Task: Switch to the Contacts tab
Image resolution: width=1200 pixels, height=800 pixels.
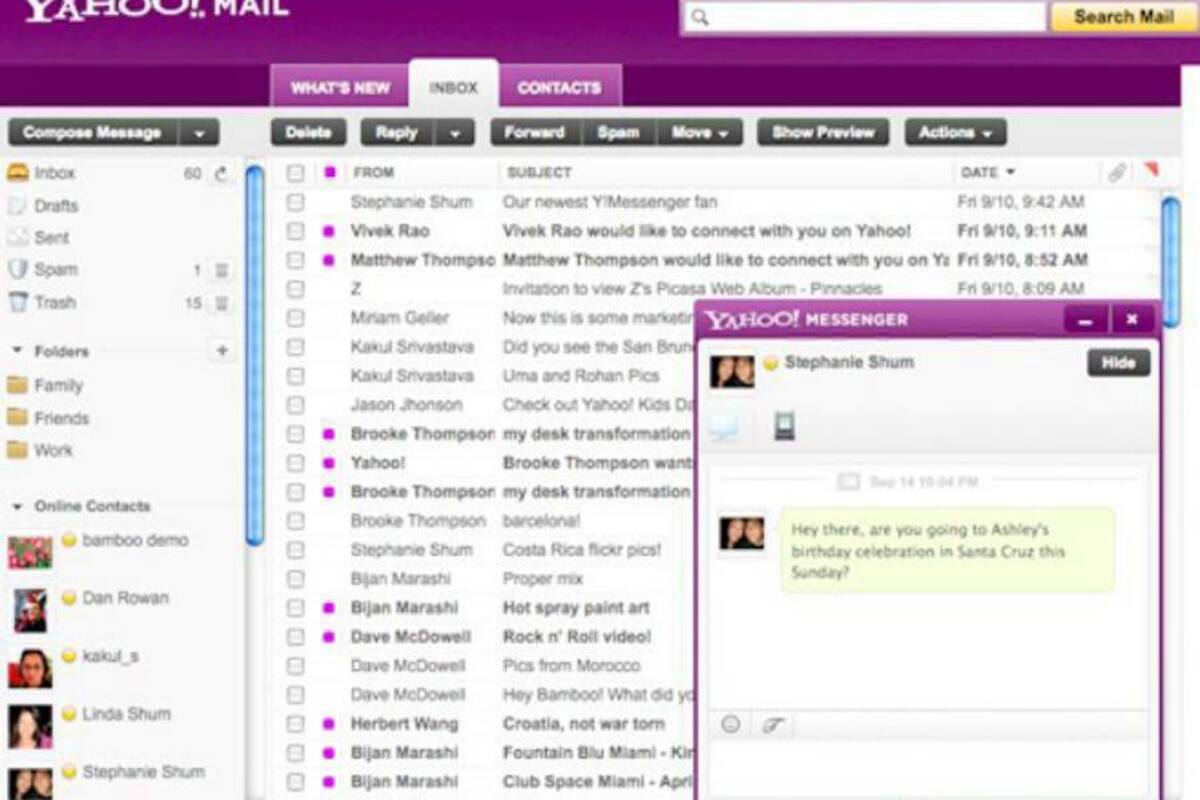Action: [x=559, y=87]
